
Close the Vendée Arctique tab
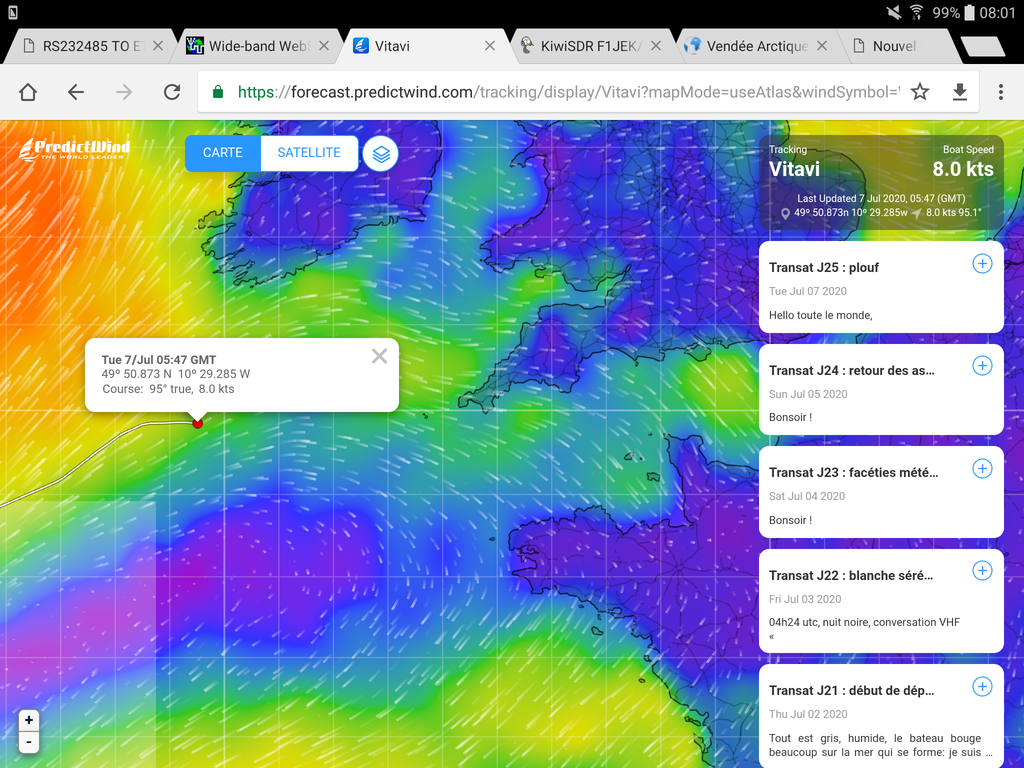(822, 46)
